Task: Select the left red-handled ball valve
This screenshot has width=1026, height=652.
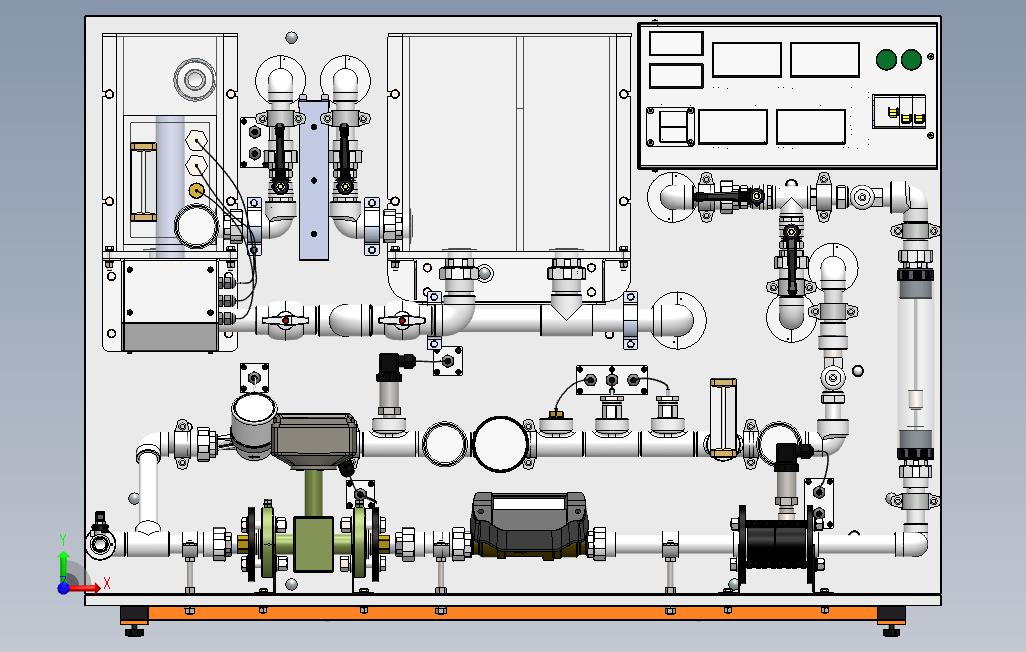Action: (x=285, y=321)
